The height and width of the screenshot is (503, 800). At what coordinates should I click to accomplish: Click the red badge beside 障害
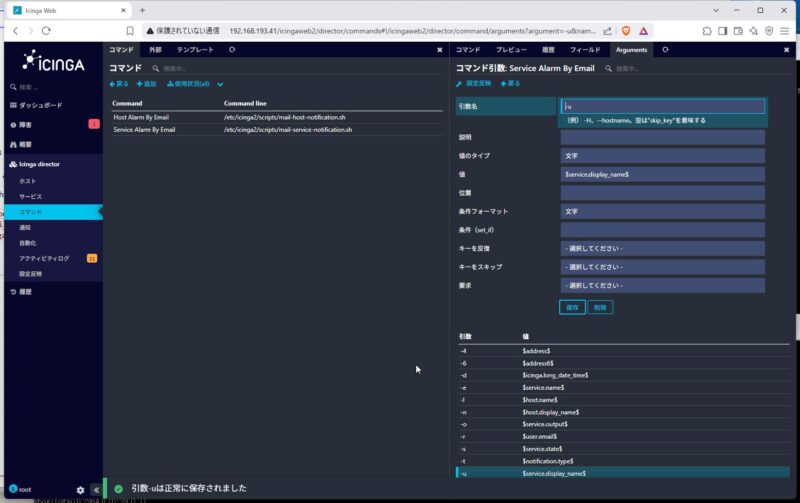tap(94, 124)
